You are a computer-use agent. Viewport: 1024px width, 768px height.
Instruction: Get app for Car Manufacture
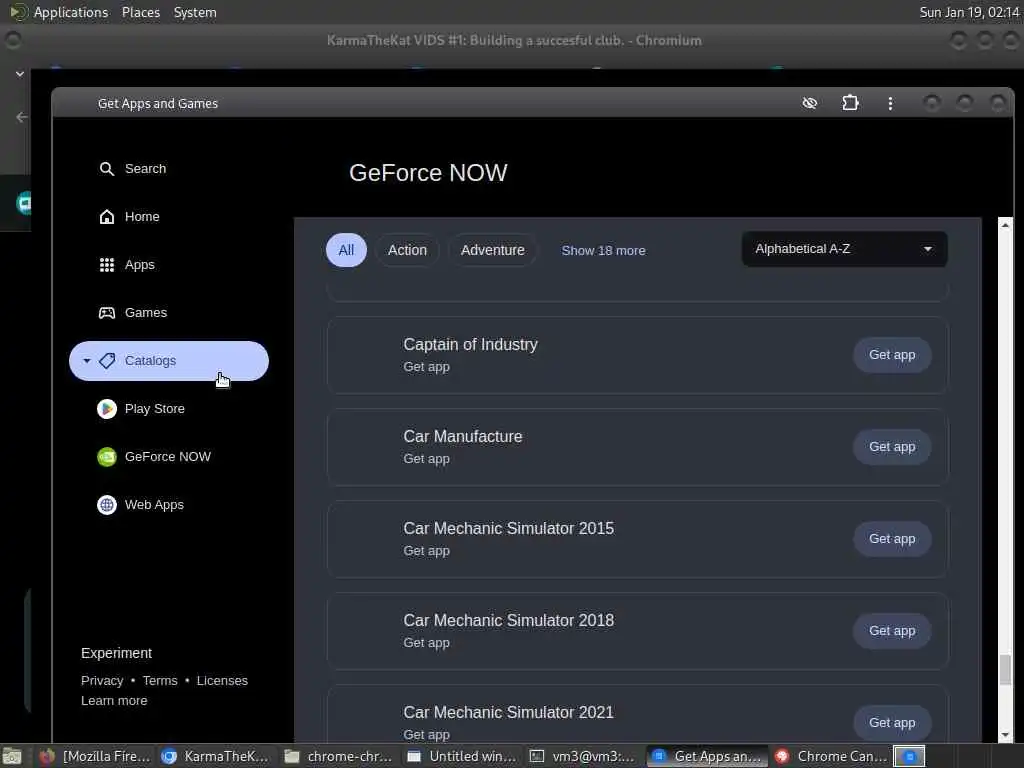[x=892, y=447]
